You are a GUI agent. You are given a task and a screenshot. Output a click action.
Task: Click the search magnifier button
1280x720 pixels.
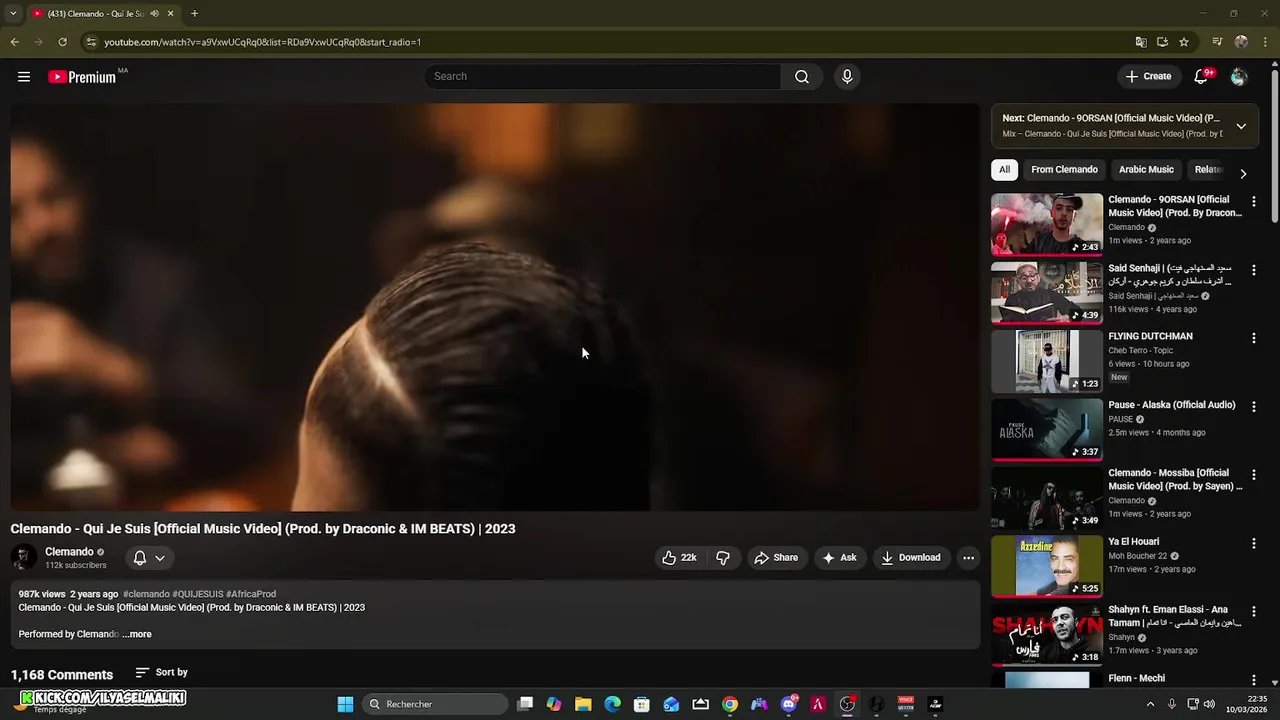coord(802,77)
